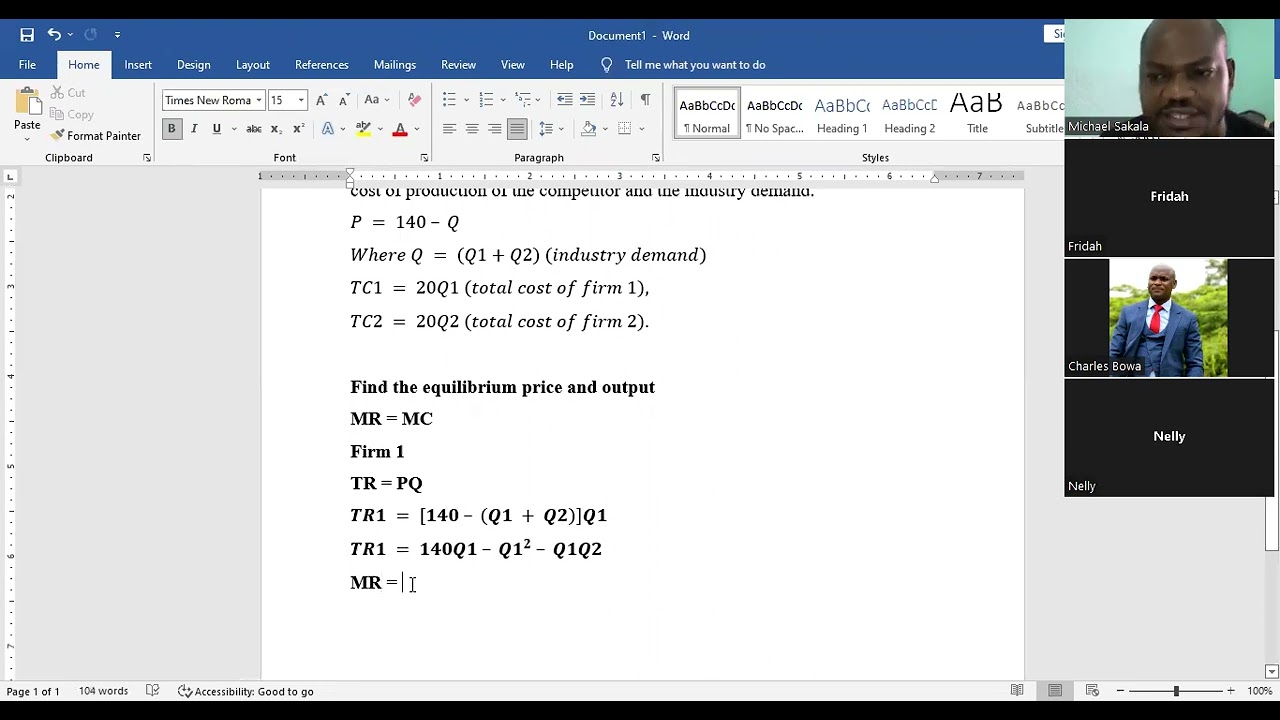Apply the Heading 2 style
Screen dimensions: 1280x720
(910, 114)
